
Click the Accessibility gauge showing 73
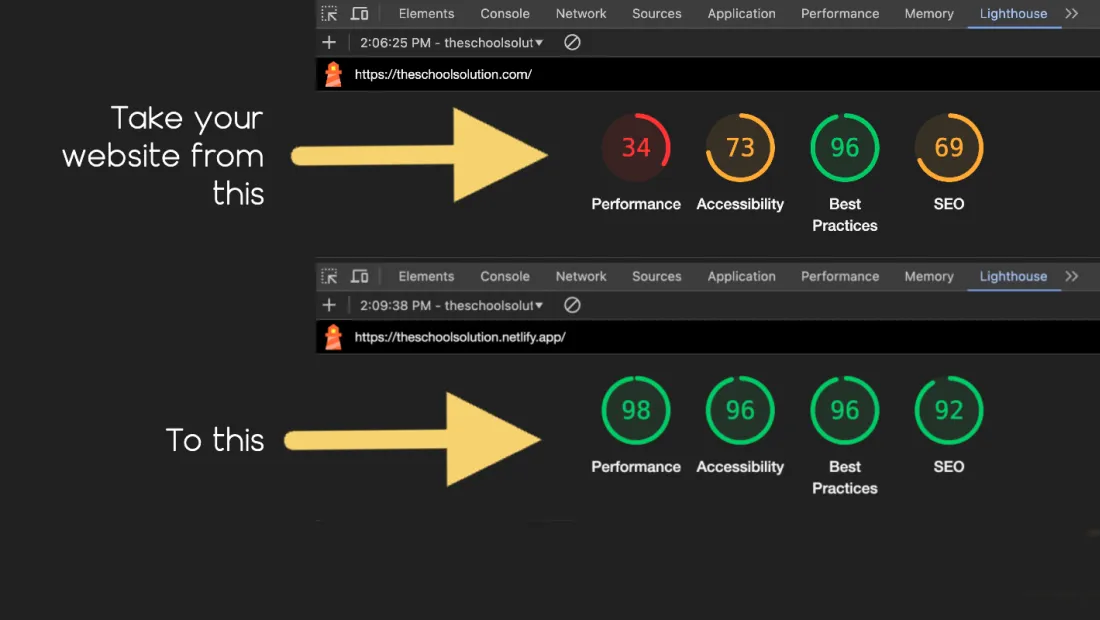[x=740, y=146]
